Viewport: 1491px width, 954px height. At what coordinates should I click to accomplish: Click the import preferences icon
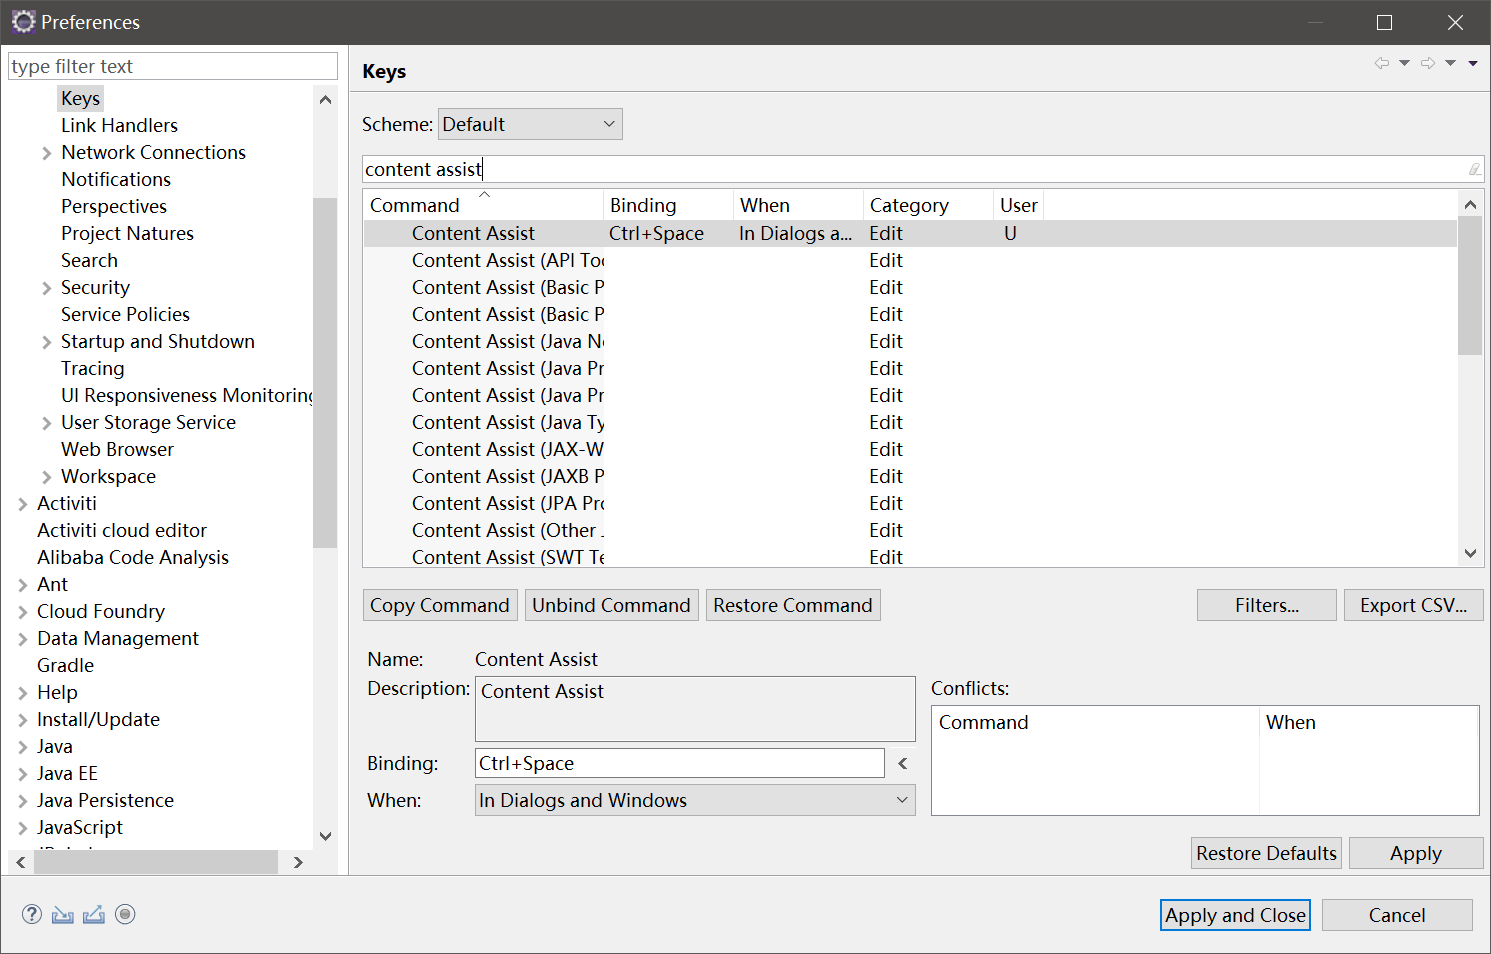pyautogui.click(x=63, y=914)
